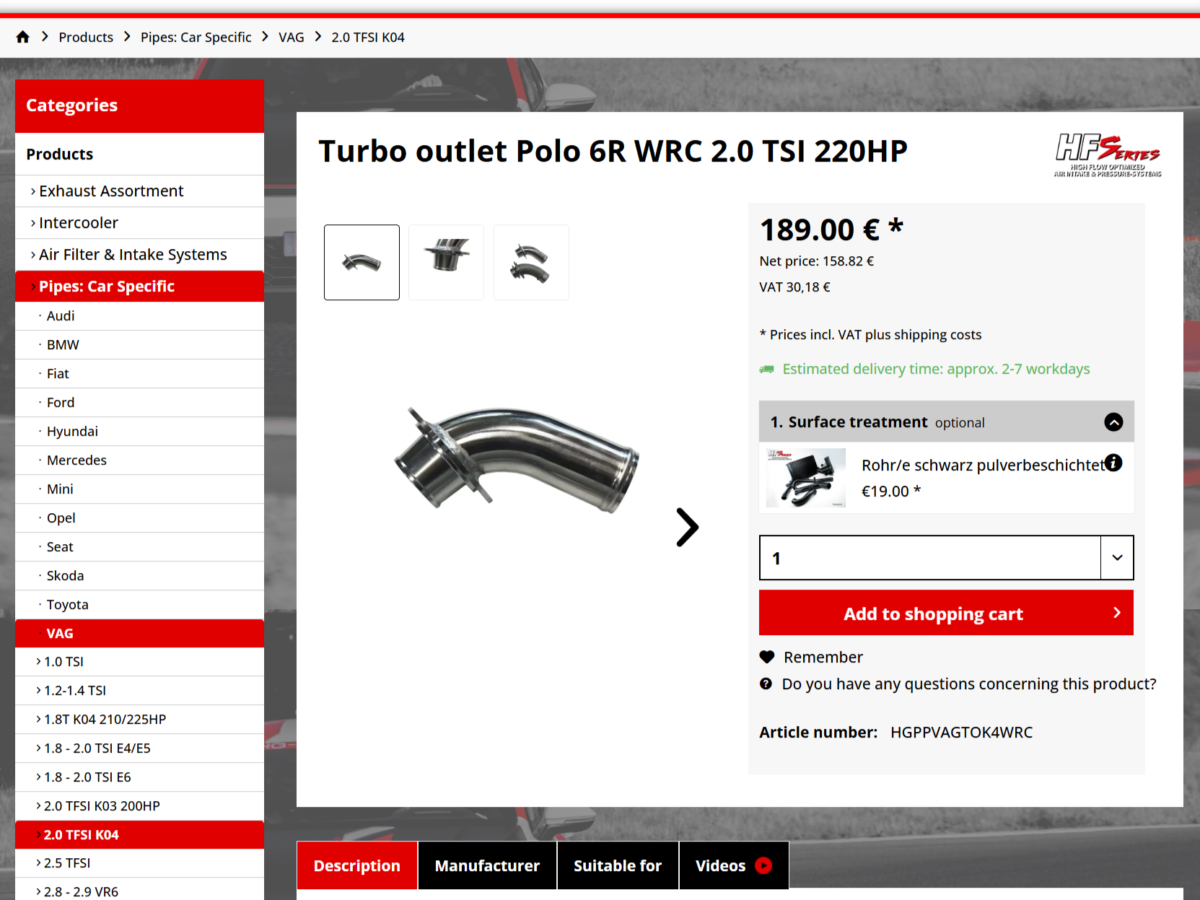This screenshot has height=900, width=1200.
Task: Go to the home page via house icon
Action: [23, 37]
